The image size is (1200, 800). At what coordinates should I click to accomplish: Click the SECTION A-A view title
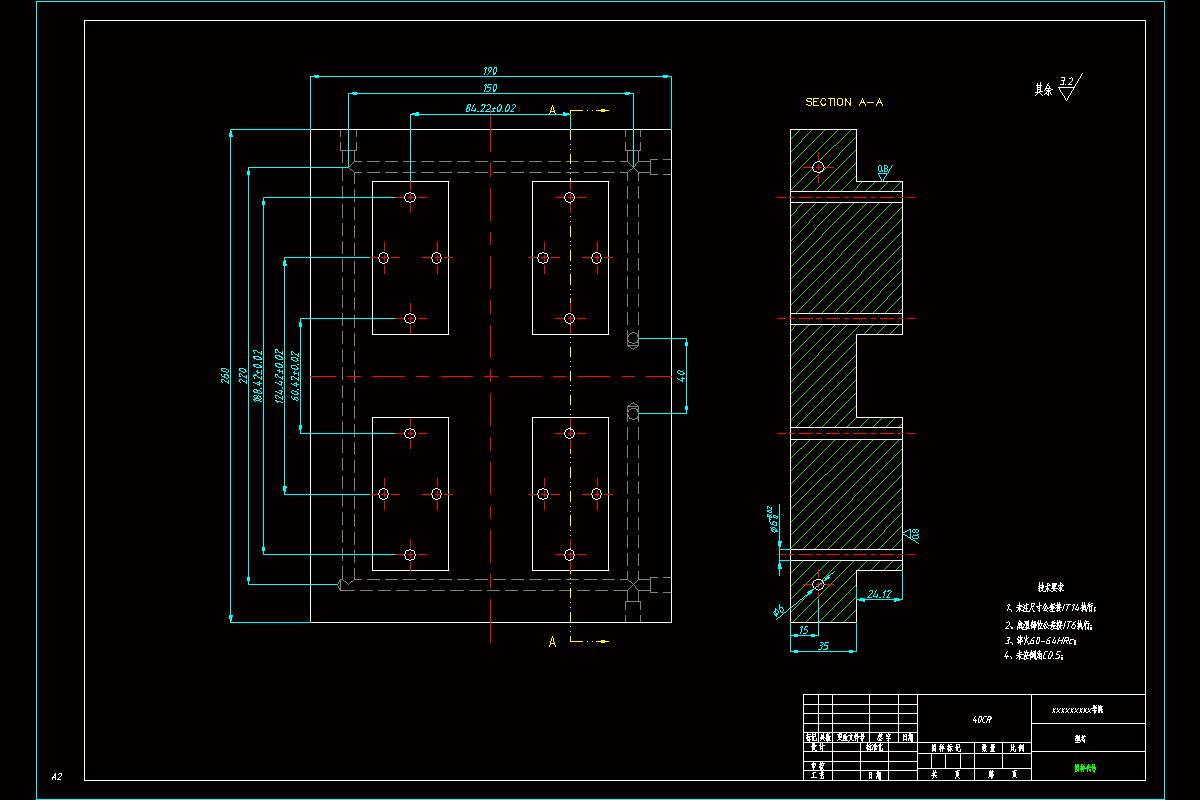point(844,102)
